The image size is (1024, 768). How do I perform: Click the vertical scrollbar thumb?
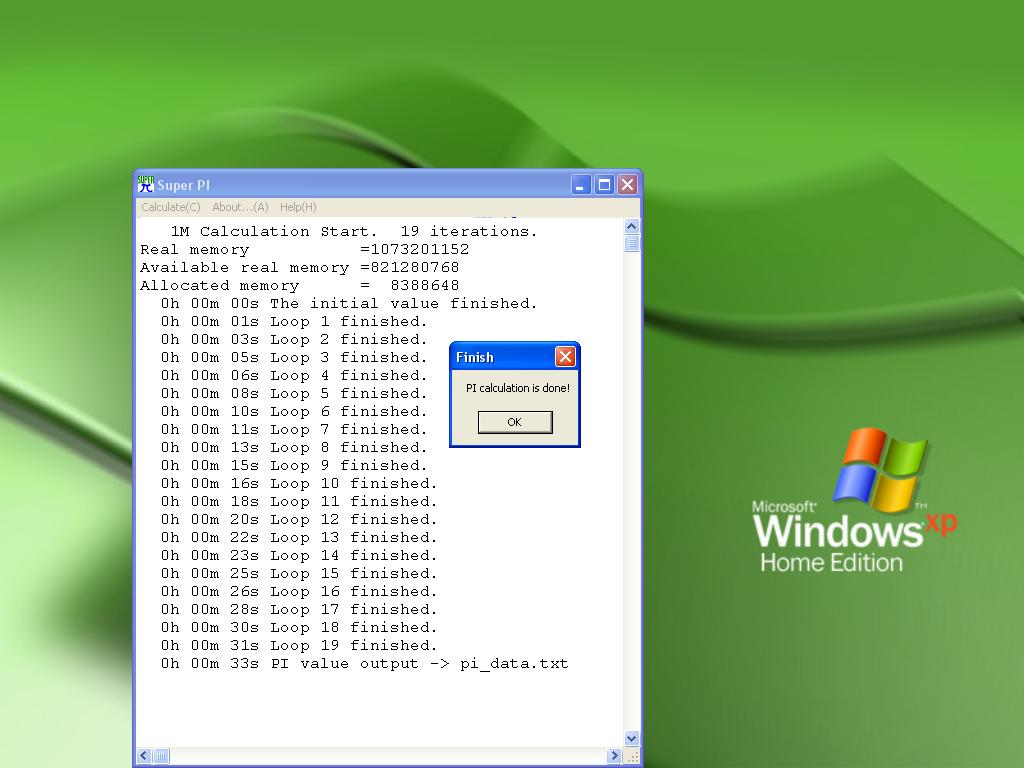(x=632, y=243)
